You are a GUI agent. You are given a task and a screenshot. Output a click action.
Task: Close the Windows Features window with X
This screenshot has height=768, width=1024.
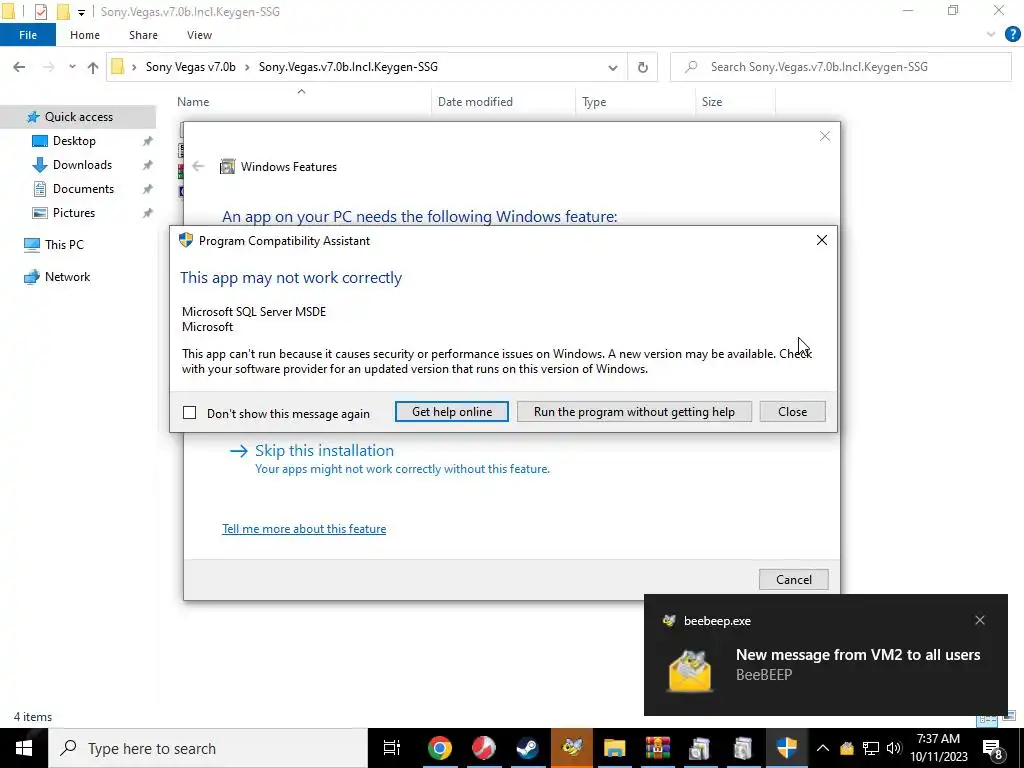point(825,136)
